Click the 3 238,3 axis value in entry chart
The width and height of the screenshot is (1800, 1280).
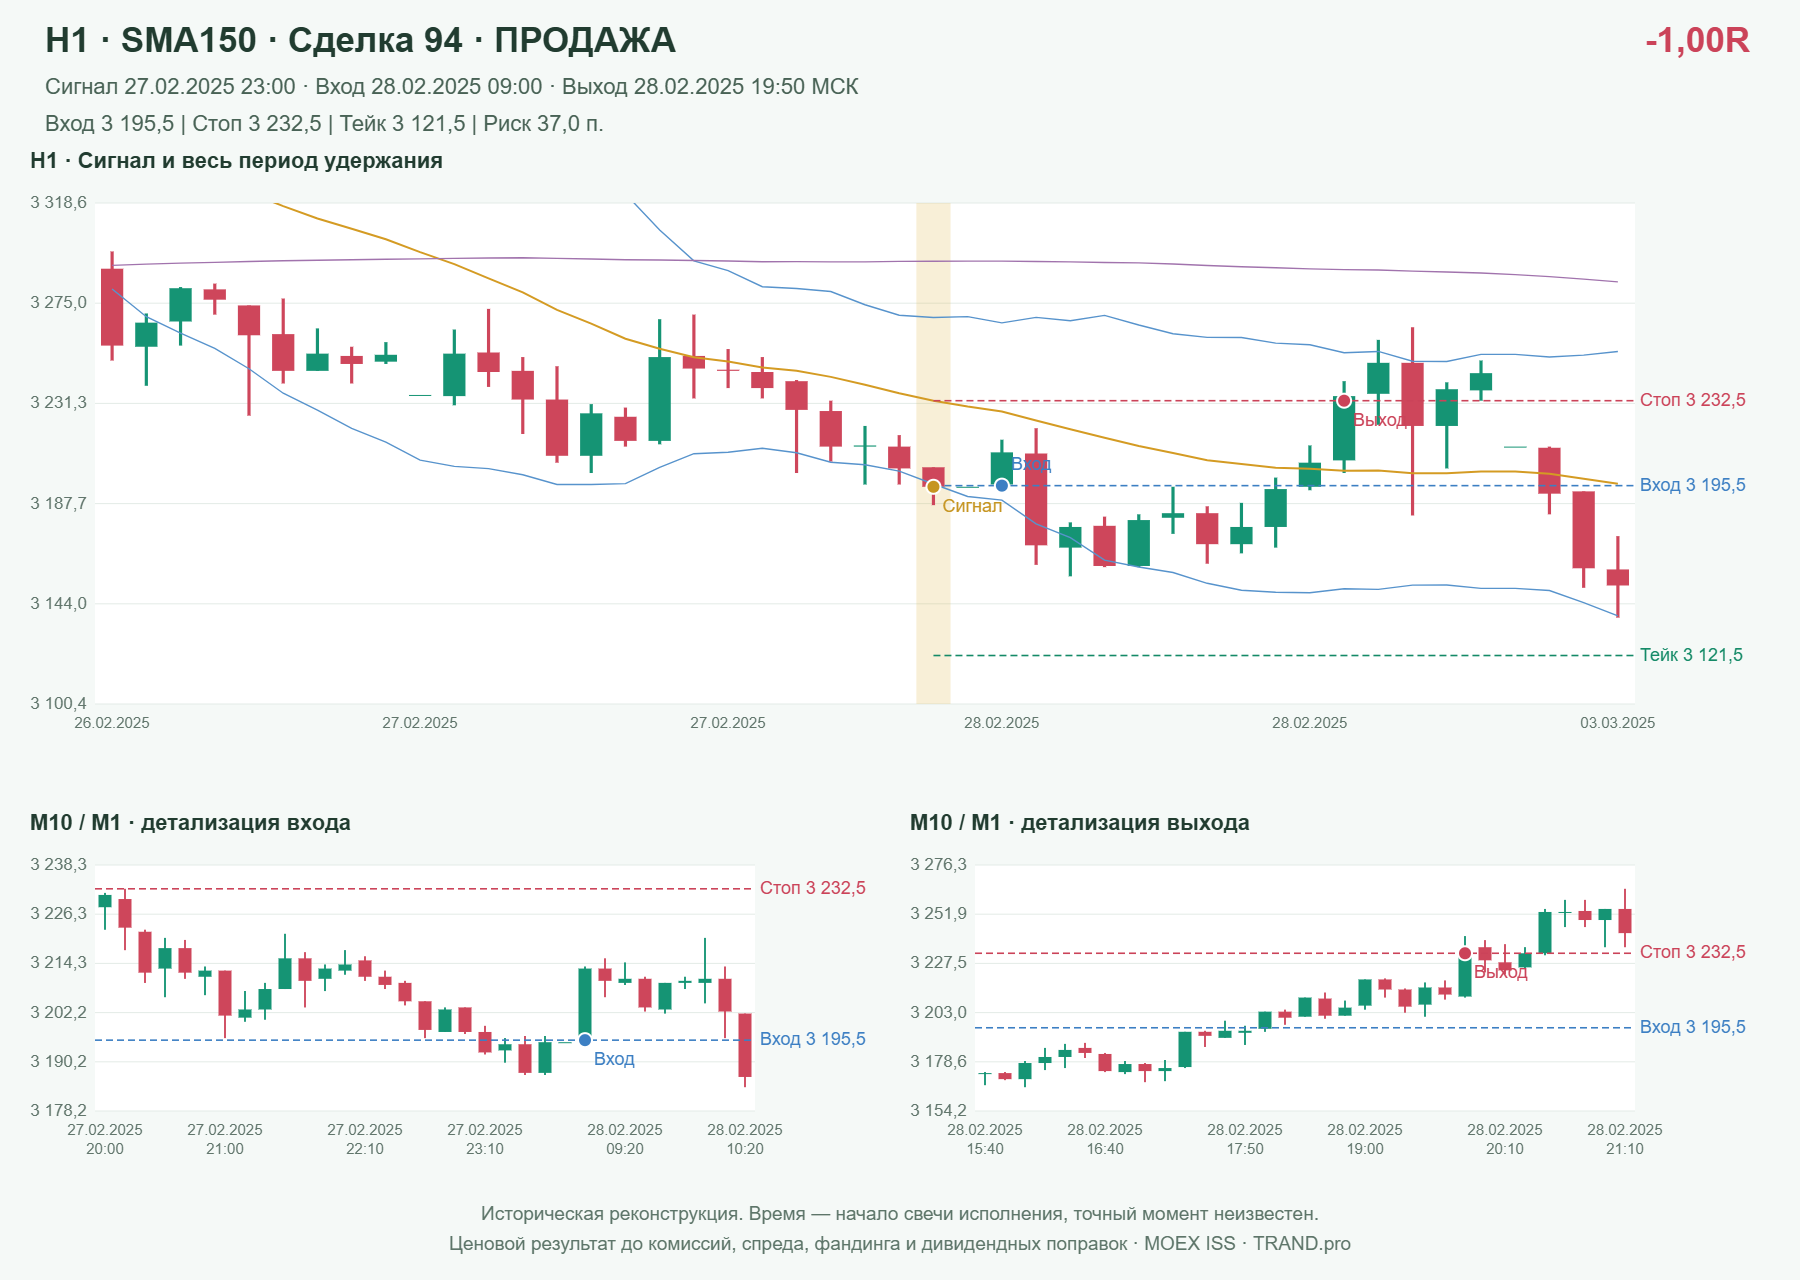click(58, 865)
